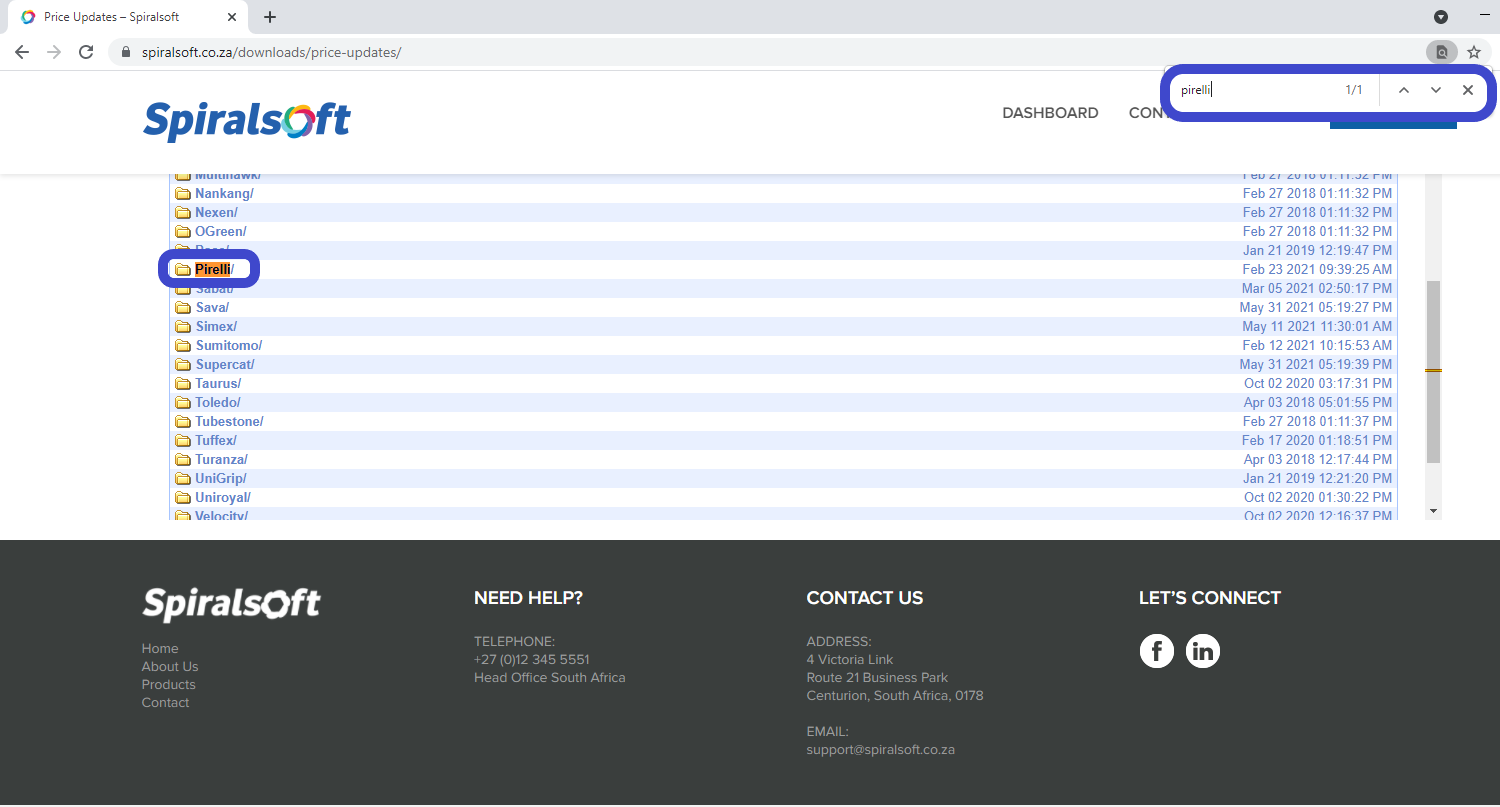Close the Price Updates tab
Screen dimensions: 1500x807
click(231, 17)
